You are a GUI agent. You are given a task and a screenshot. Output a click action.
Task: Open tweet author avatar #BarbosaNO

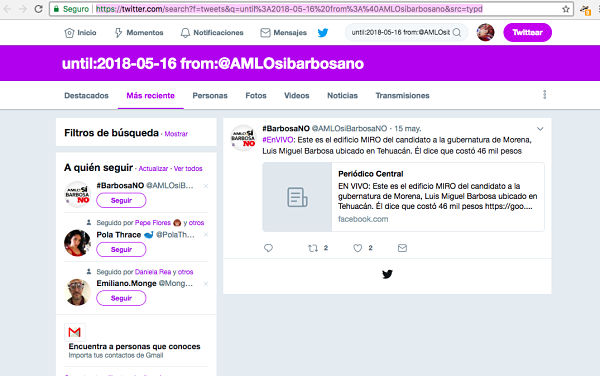[243, 138]
